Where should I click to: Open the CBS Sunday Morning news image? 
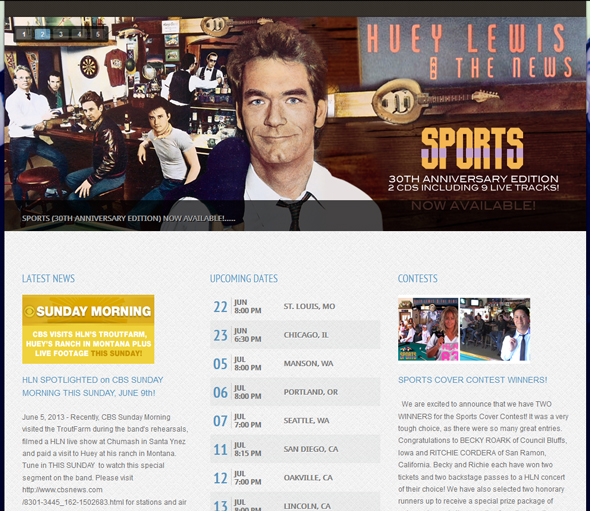[88, 329]
